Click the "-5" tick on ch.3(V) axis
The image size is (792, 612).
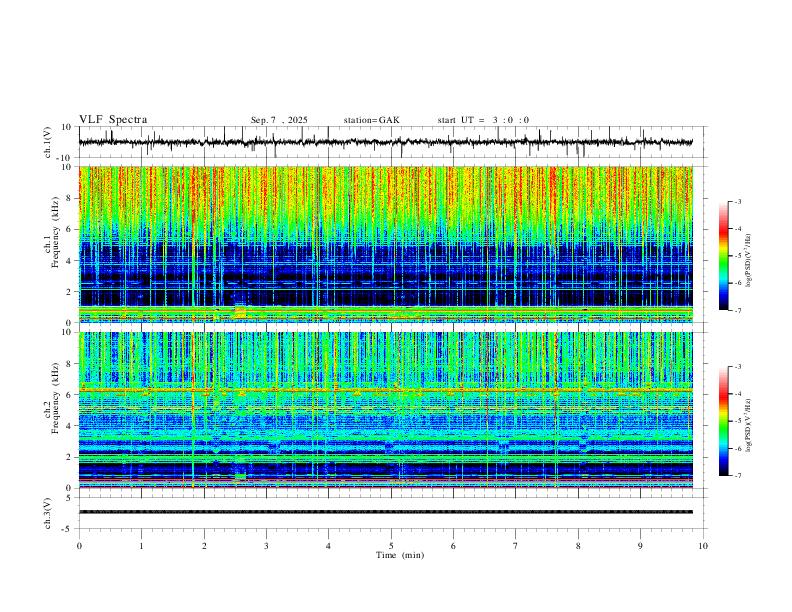68,529
